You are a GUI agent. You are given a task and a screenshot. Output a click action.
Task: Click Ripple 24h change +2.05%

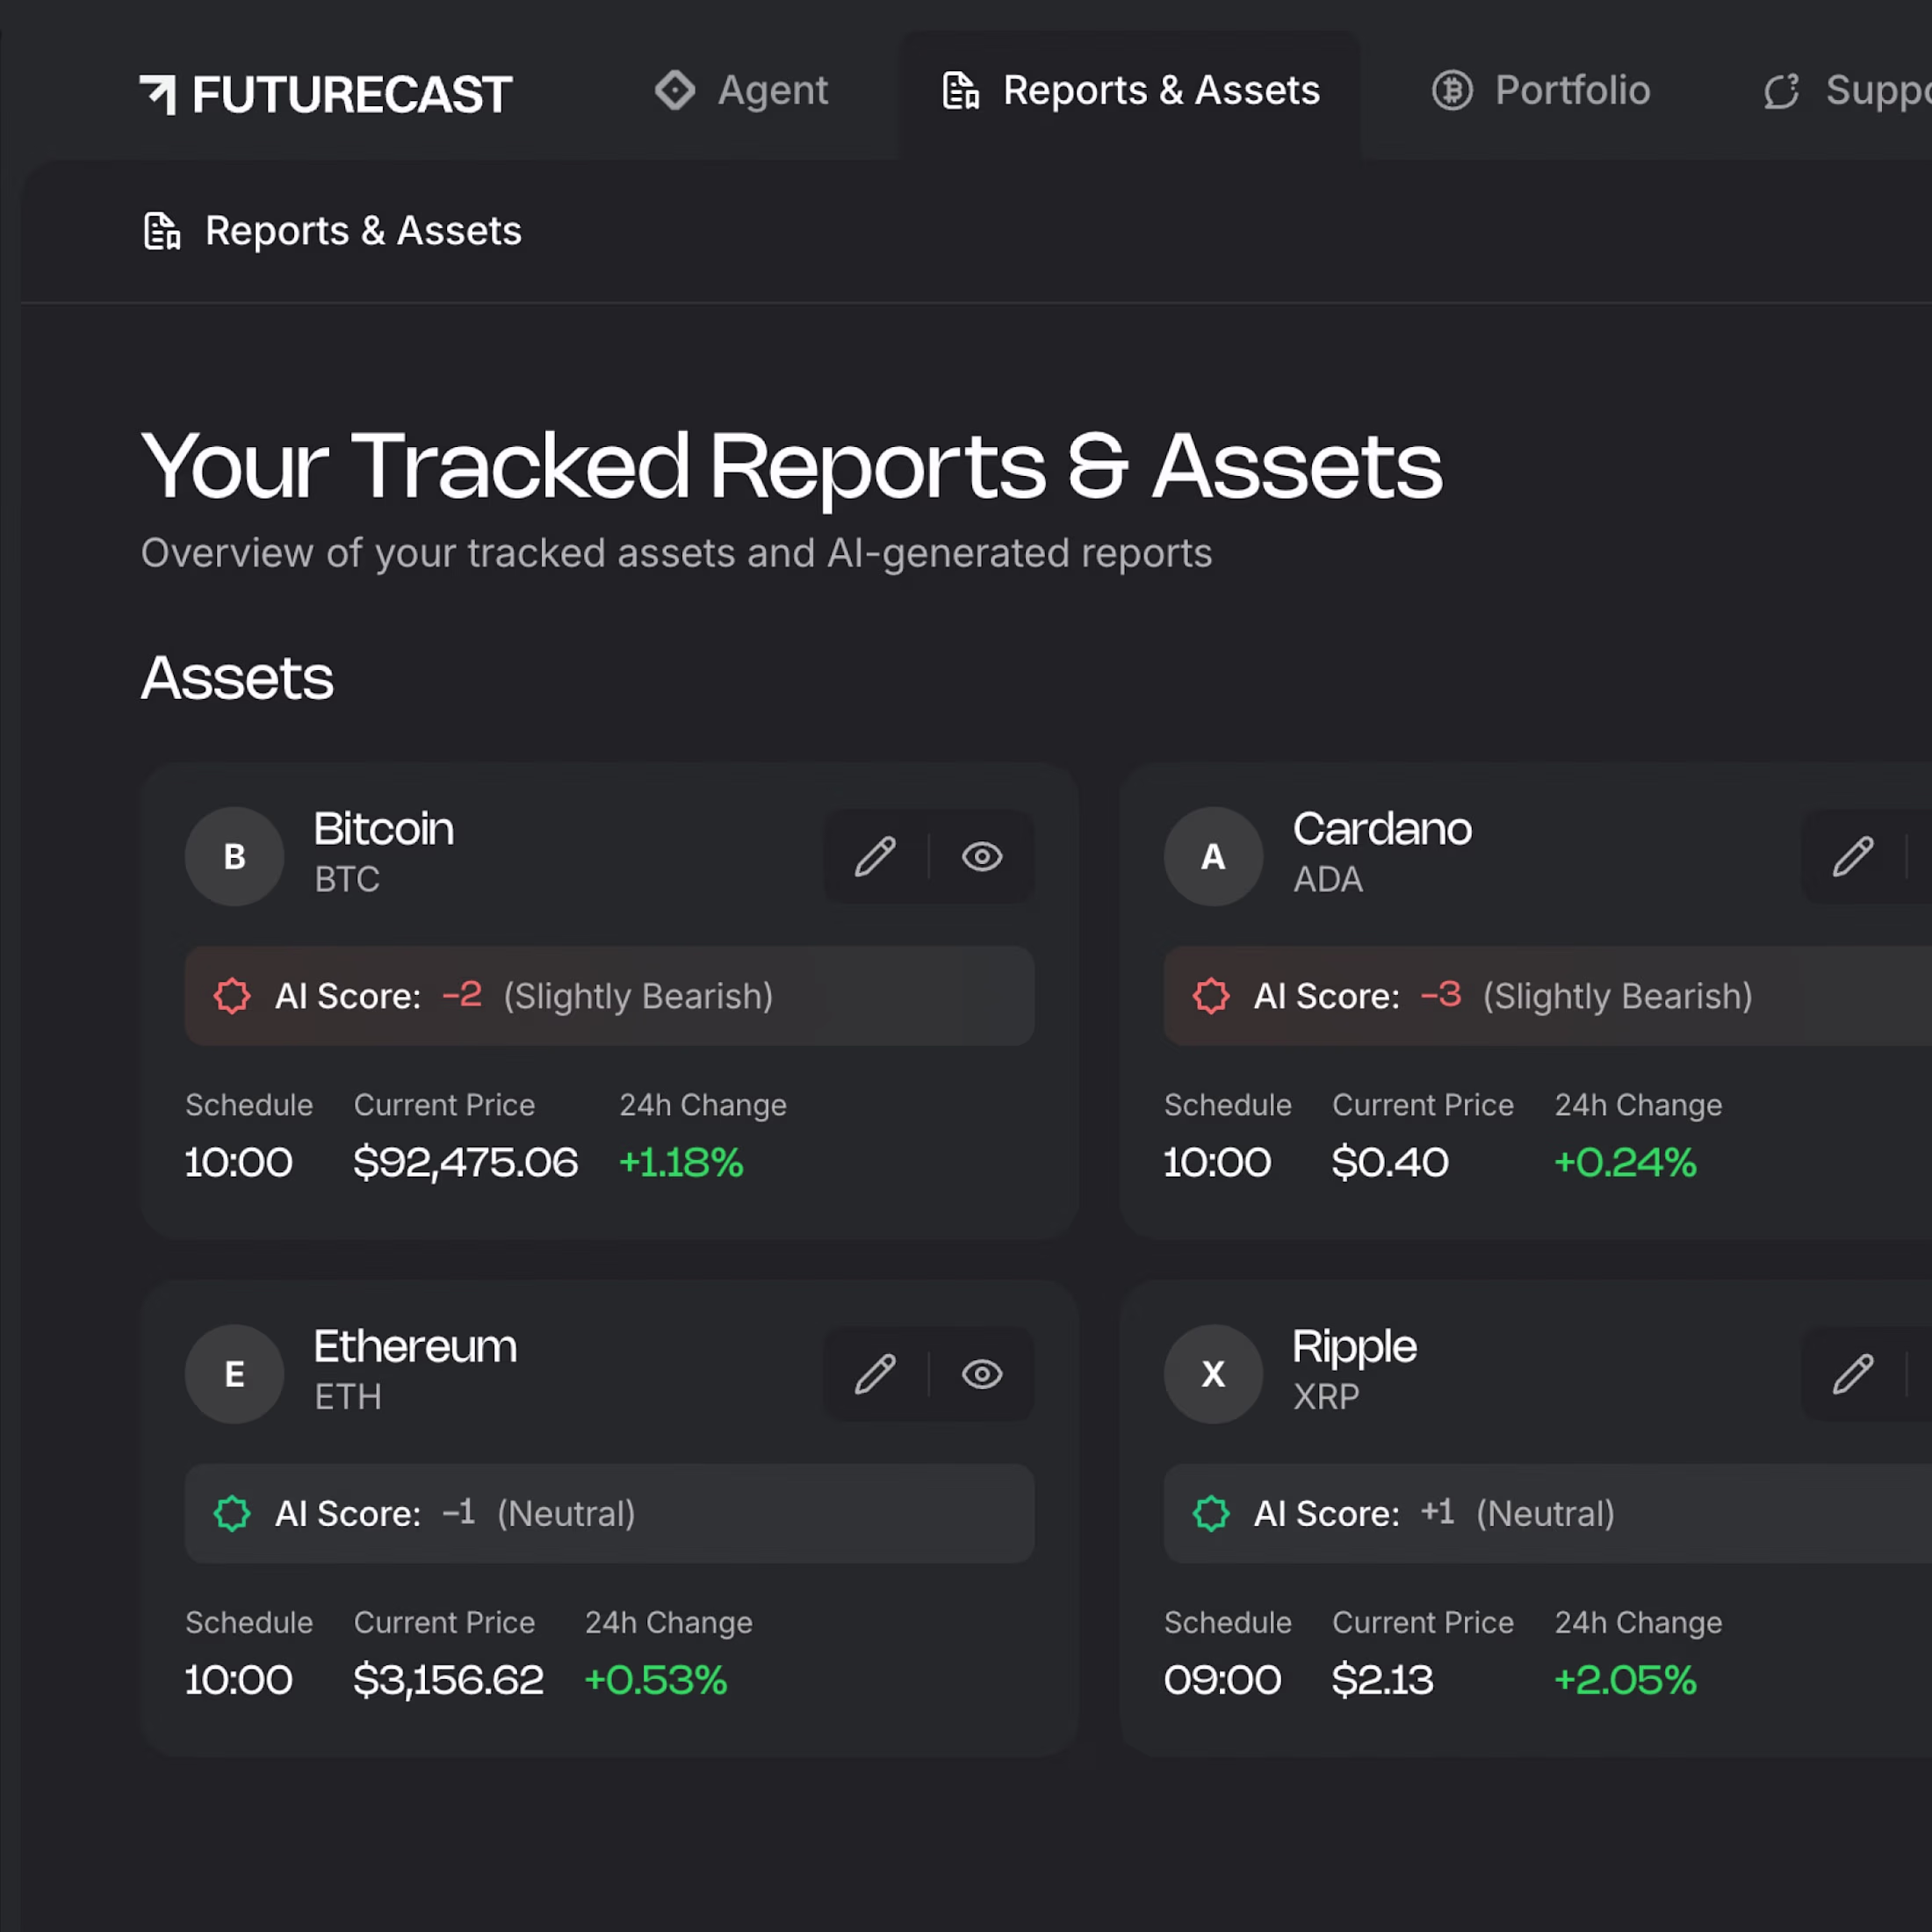(1625, 1679)
